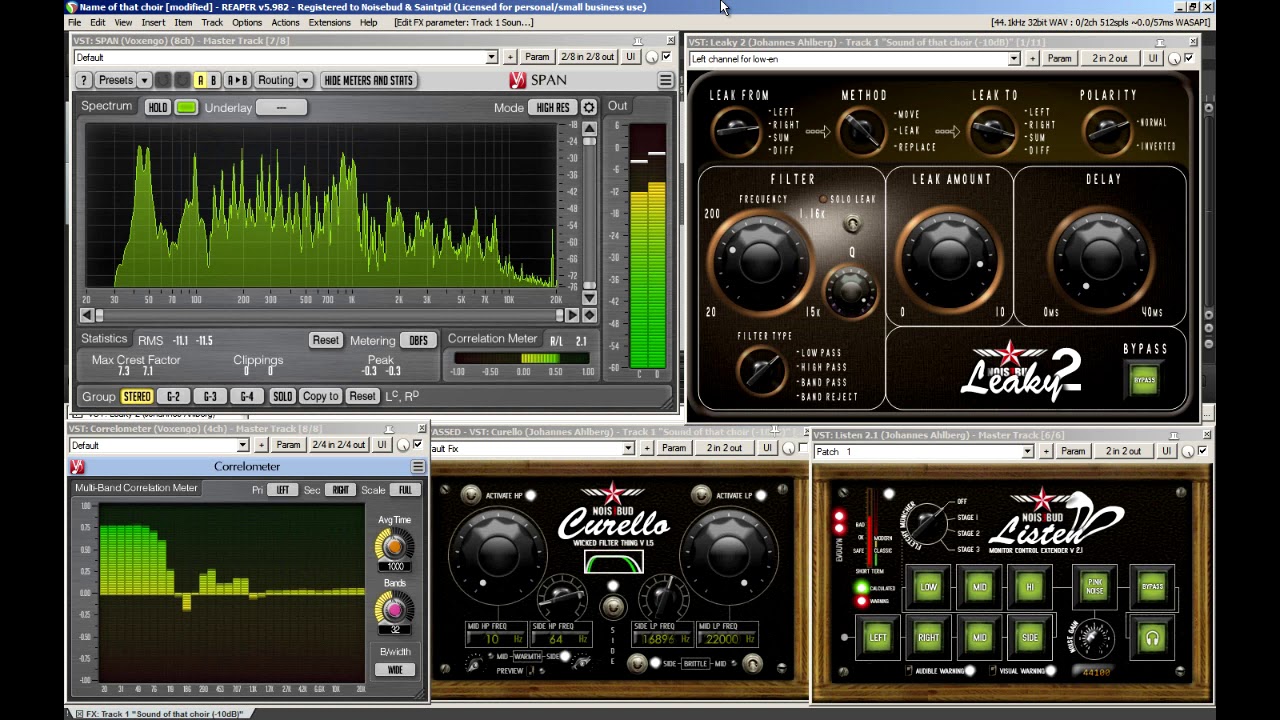Open the REAPER Track menu
1280x720 pixels.
click(212, 22)
